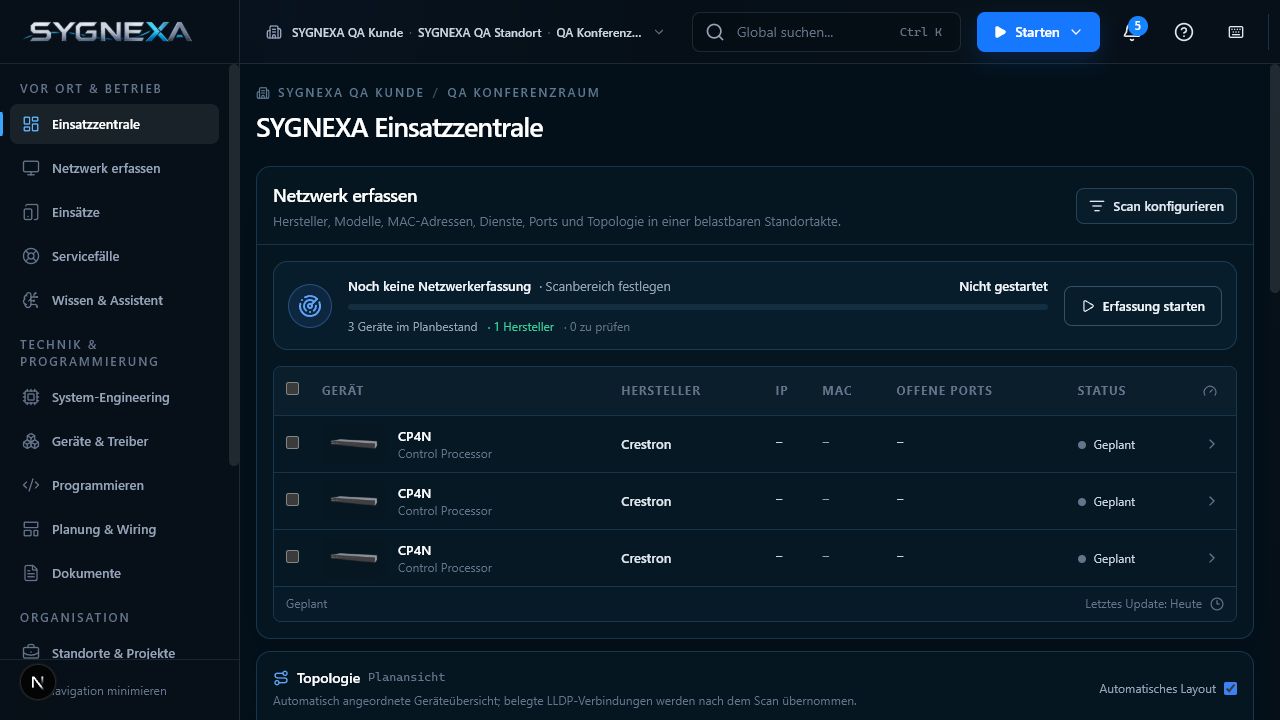
Task: Click the System-Engineering chip icon
Action: [x=31, y=397]
